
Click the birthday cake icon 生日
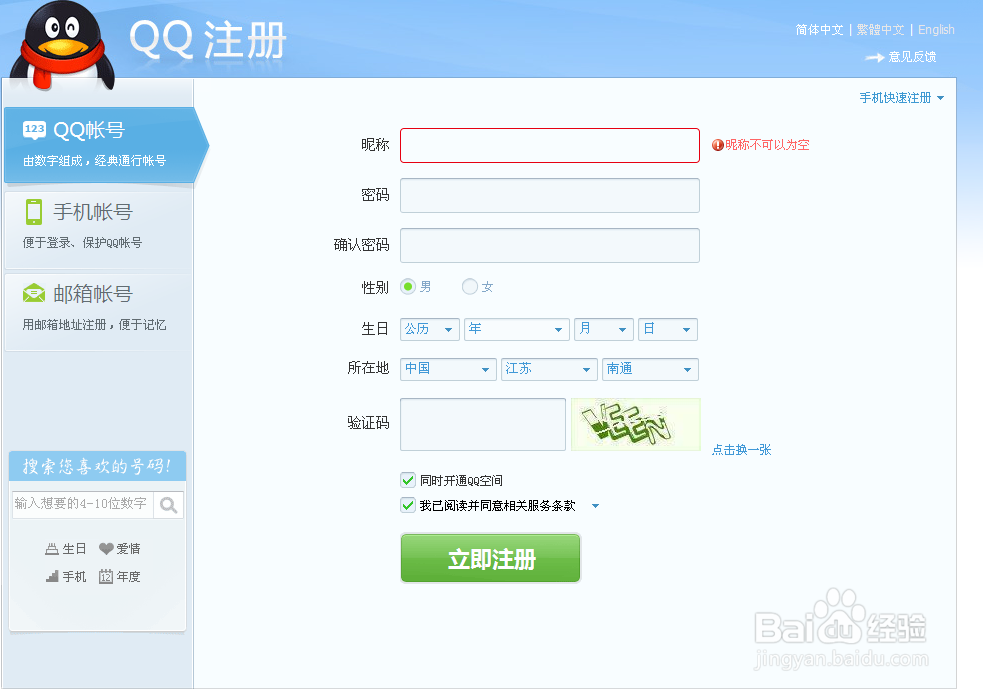[52, 549]
